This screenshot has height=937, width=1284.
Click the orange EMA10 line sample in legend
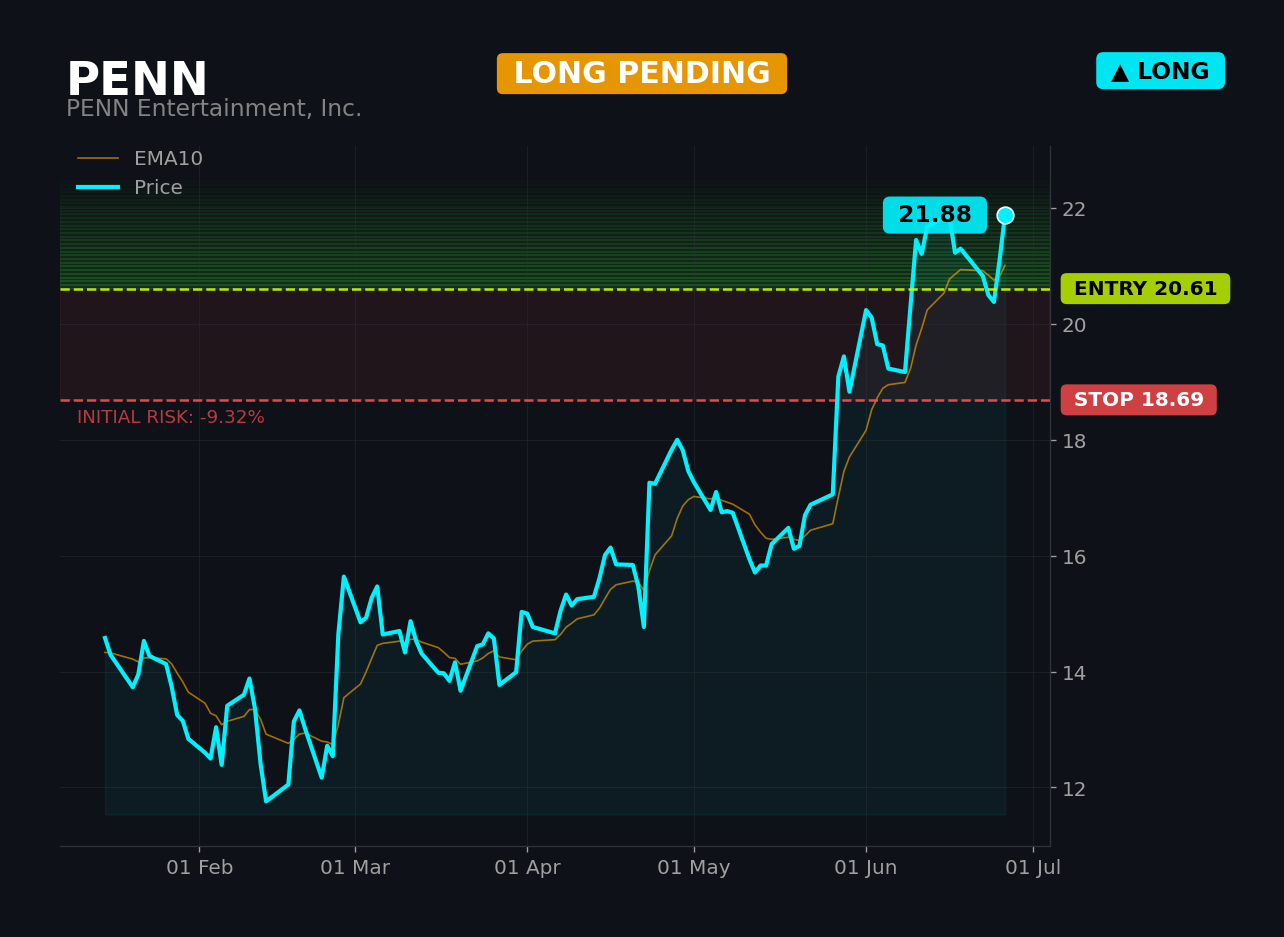98,159
